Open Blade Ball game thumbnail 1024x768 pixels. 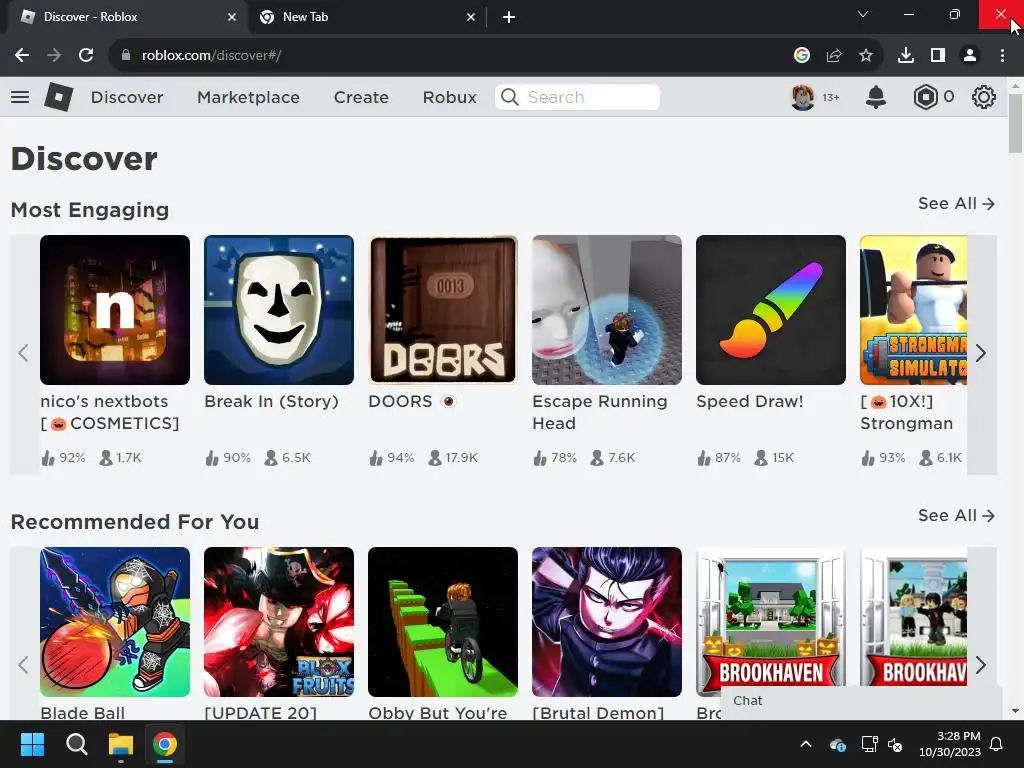(115, 622)
